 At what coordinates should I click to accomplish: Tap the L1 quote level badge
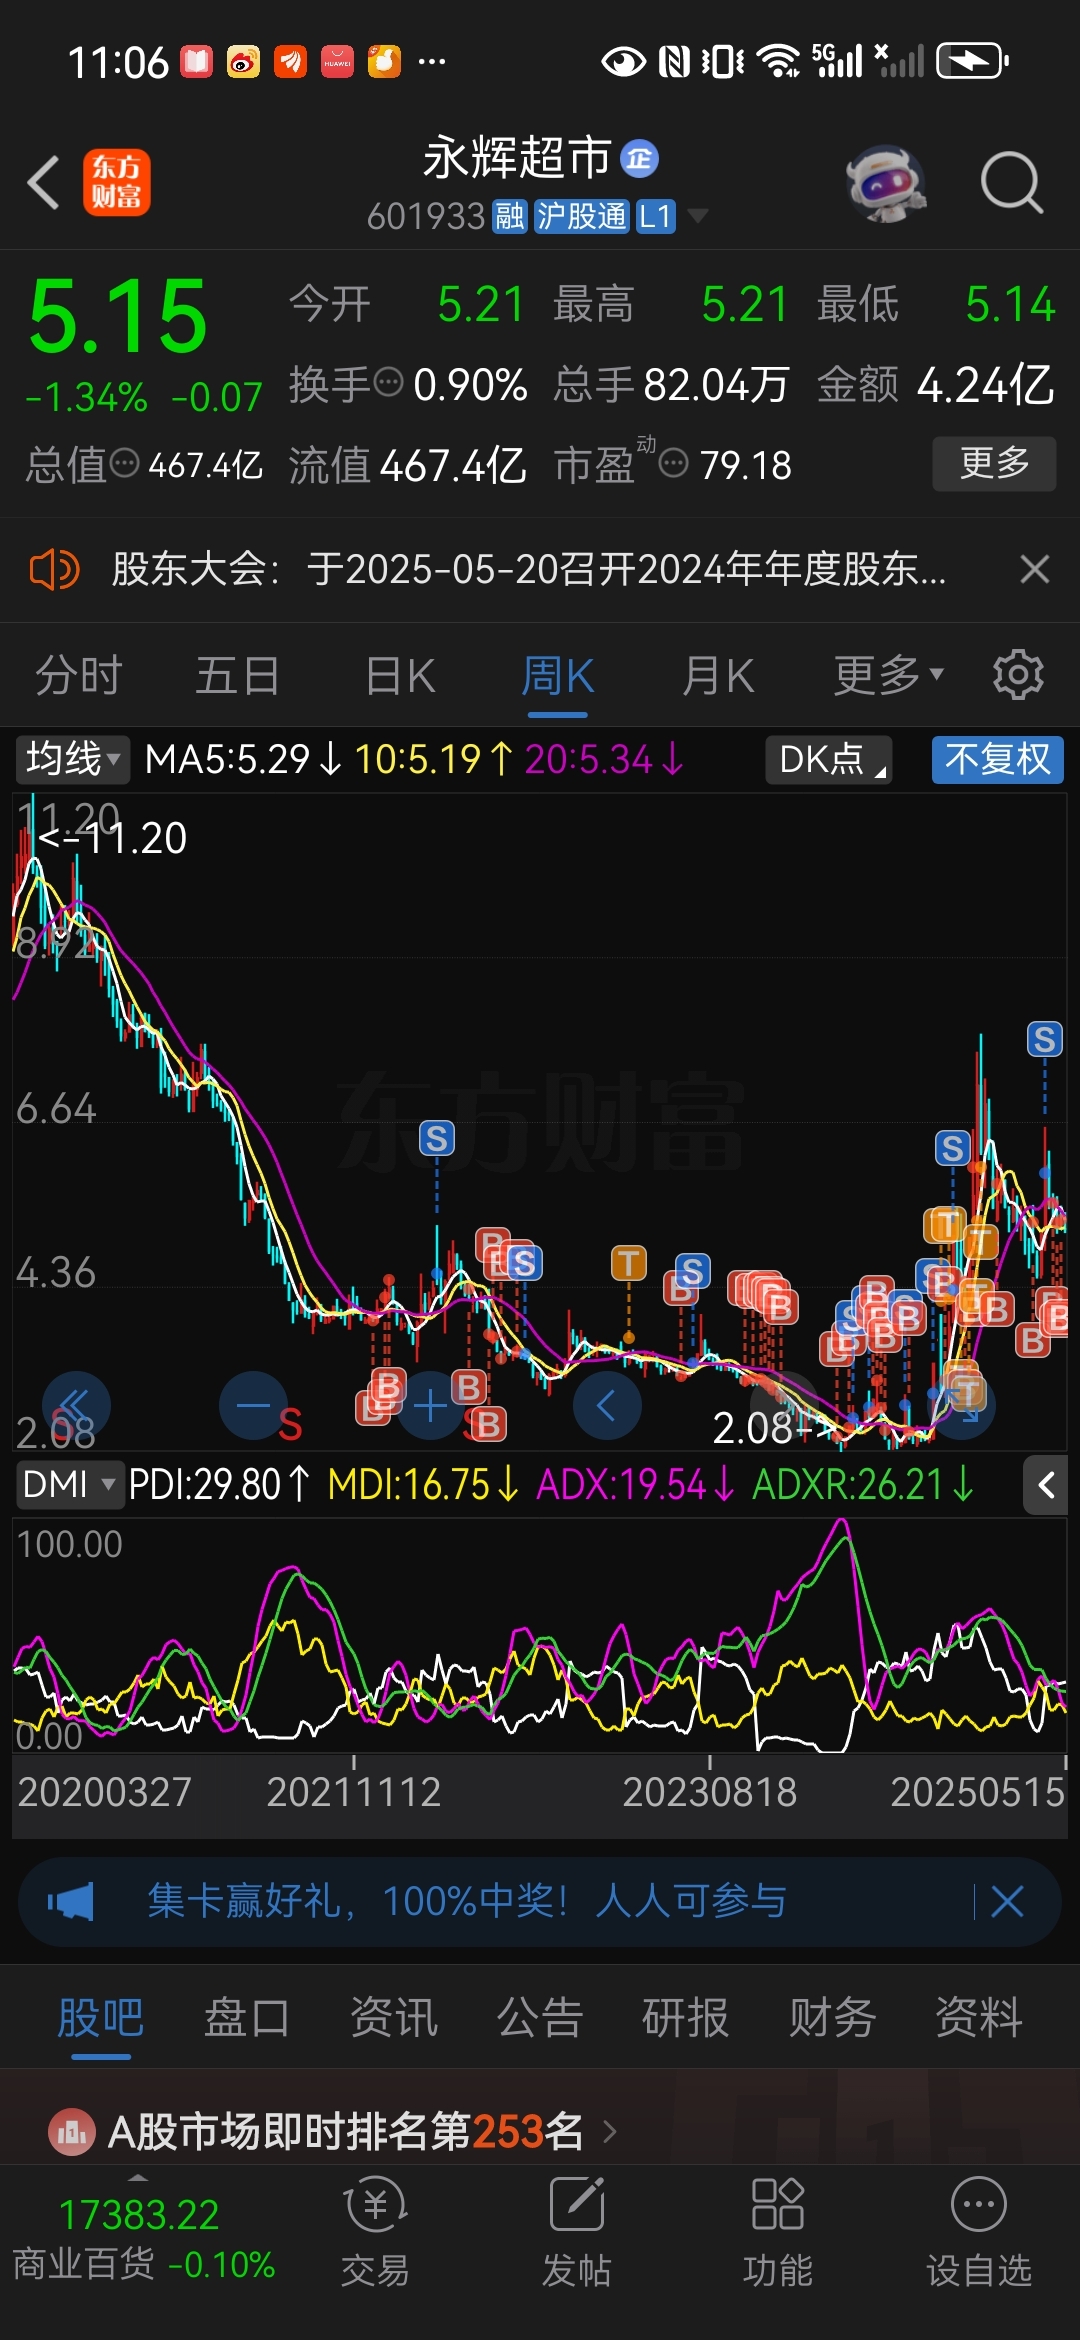click(656, 216)
